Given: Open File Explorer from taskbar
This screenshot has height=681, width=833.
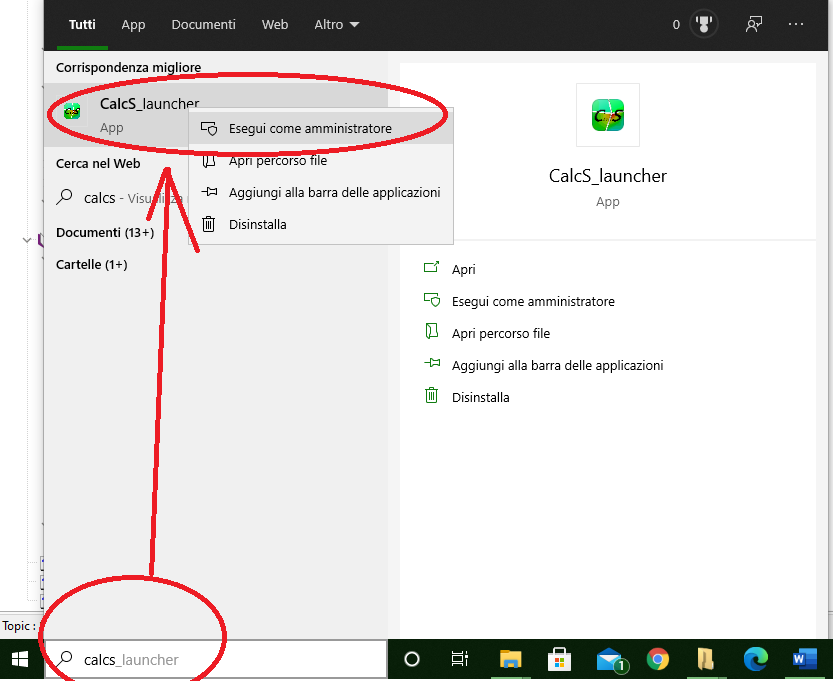Looking at the screenshot, I should (511, 659).
